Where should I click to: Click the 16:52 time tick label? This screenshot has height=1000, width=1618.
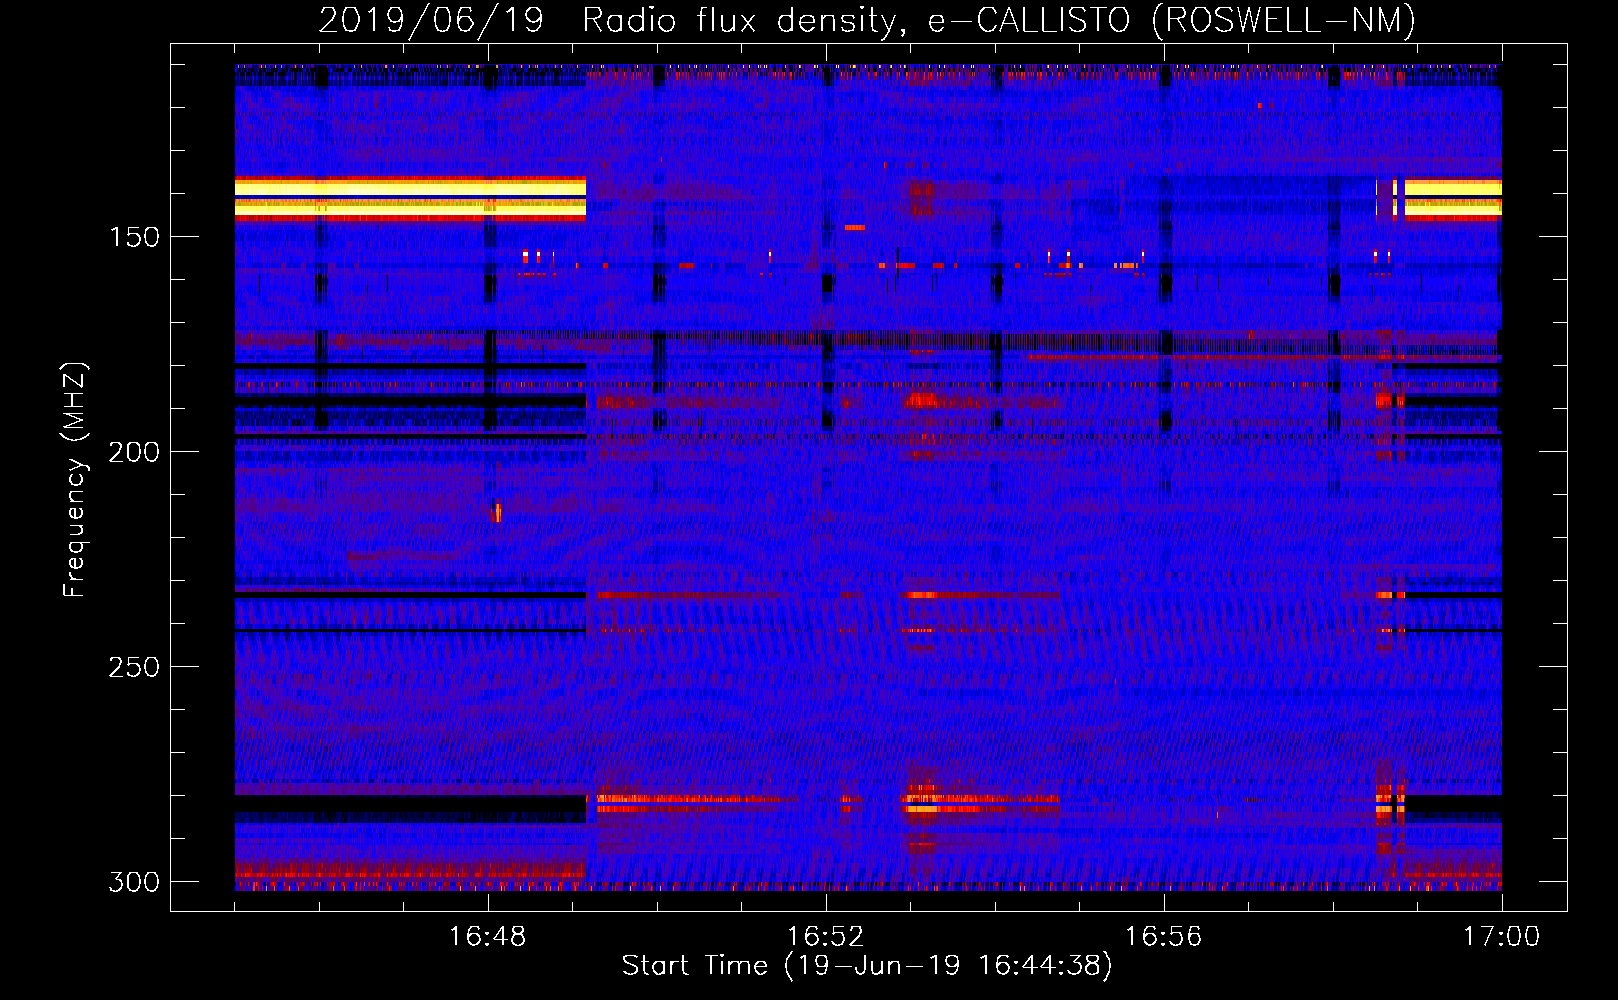tap(825, 937)
